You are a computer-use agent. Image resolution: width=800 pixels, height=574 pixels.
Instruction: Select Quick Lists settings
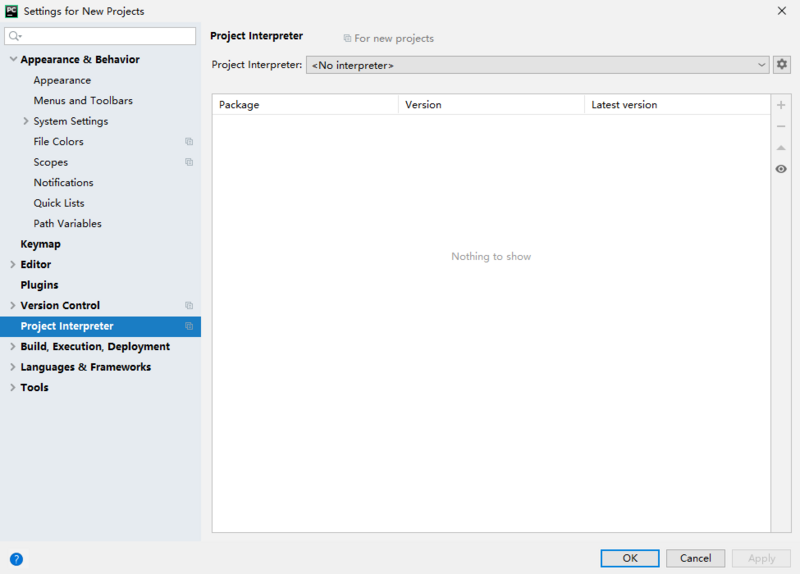(59, 203)
